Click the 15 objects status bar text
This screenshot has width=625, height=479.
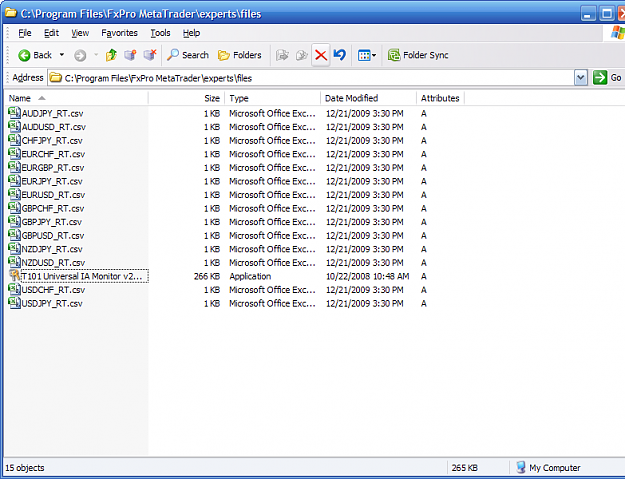[x=25, y=468]
